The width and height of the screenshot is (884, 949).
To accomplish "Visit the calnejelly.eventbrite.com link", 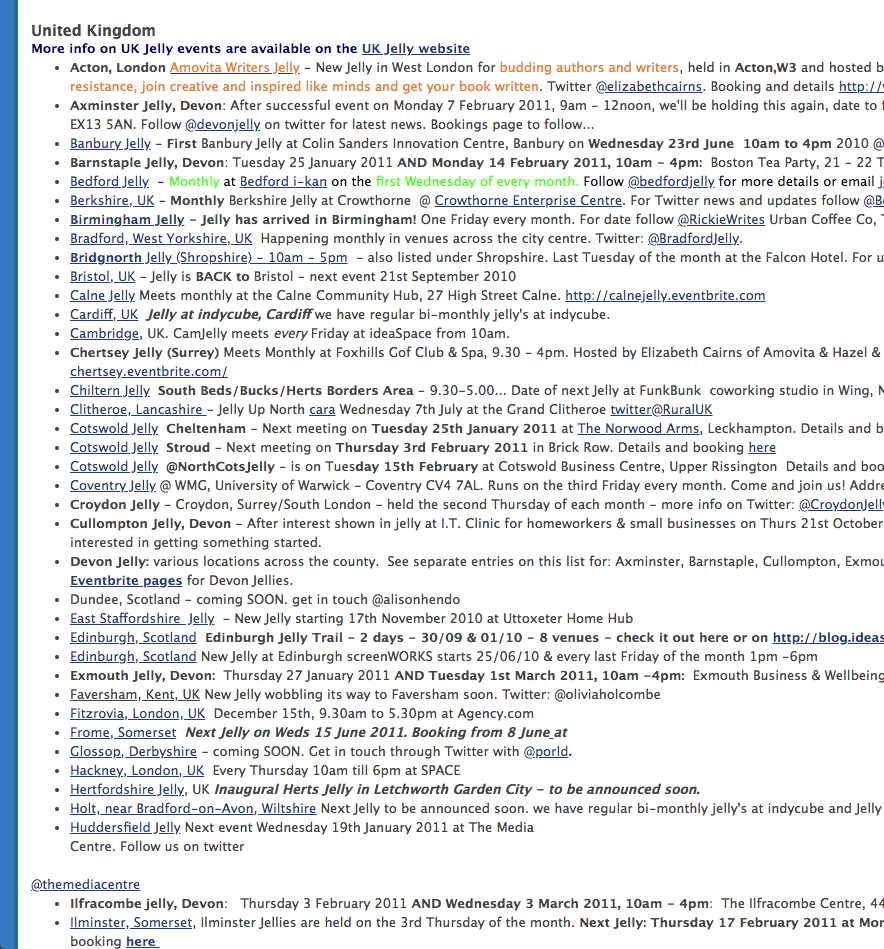I will (x=665, y=295).
